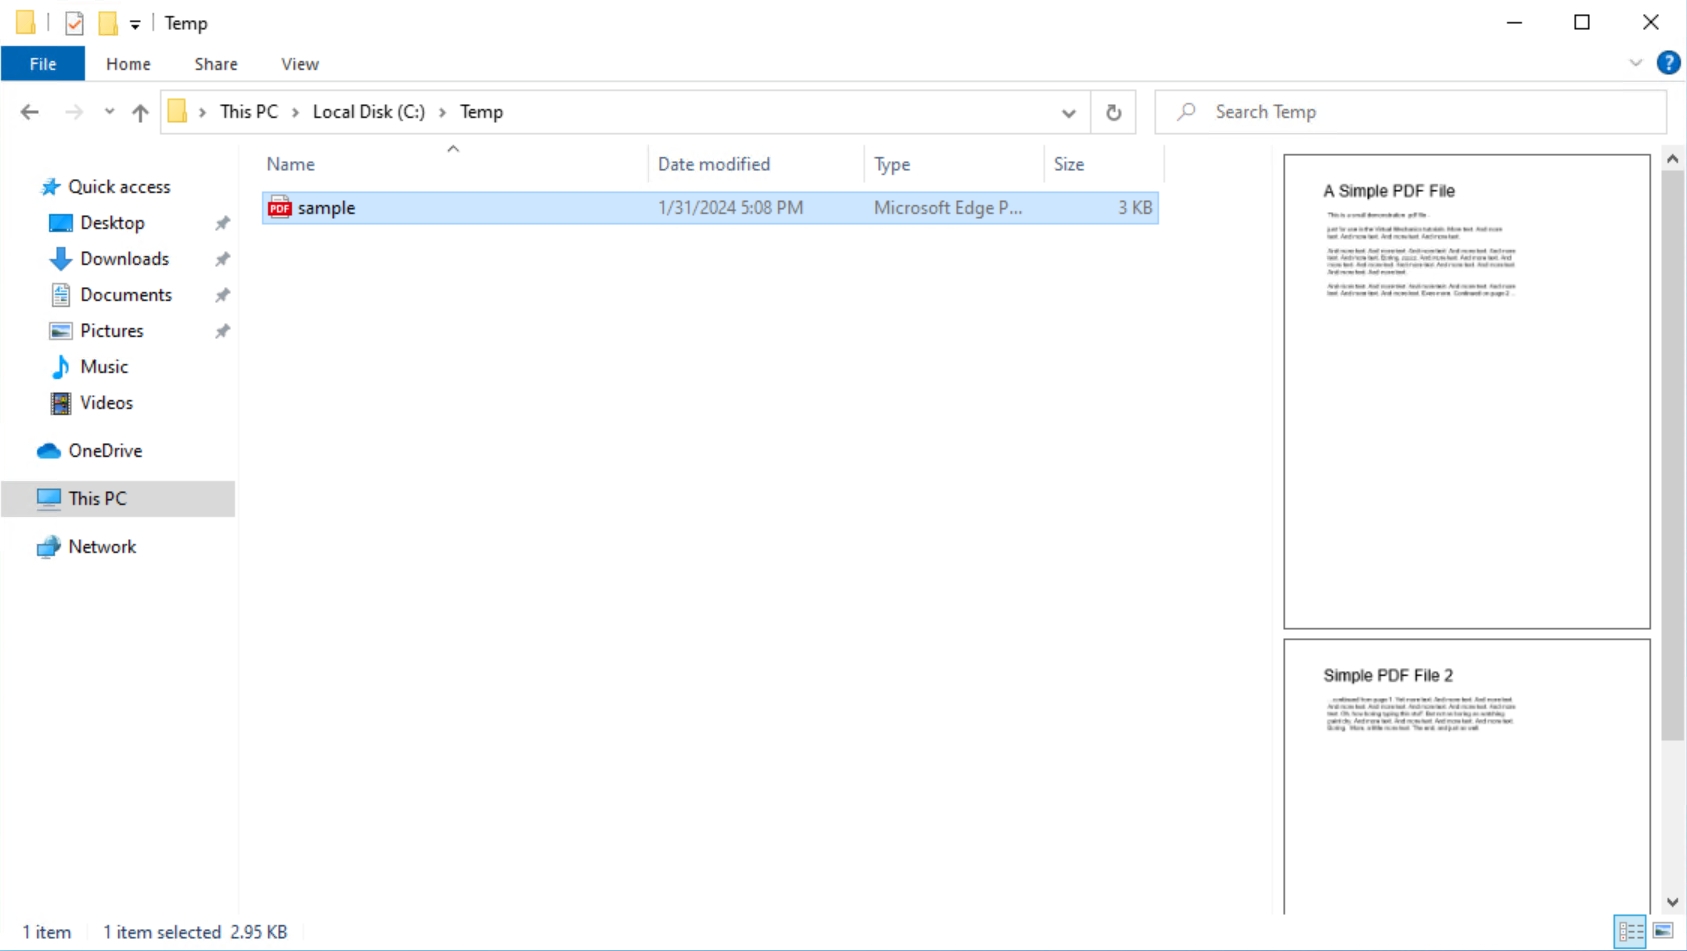Navigate to Local Disk (C:) breadcrumb

(x=368, y=112)
